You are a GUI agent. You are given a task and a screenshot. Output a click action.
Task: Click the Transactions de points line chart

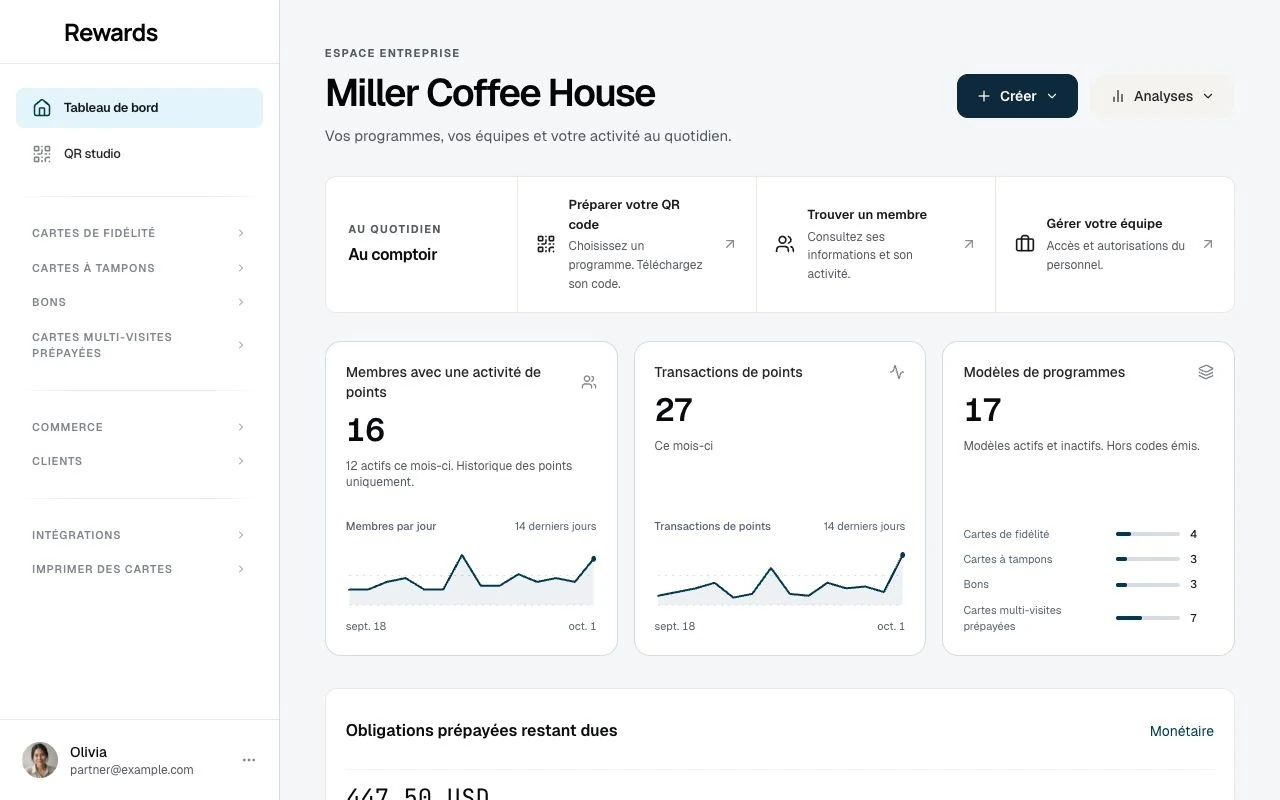780,580
